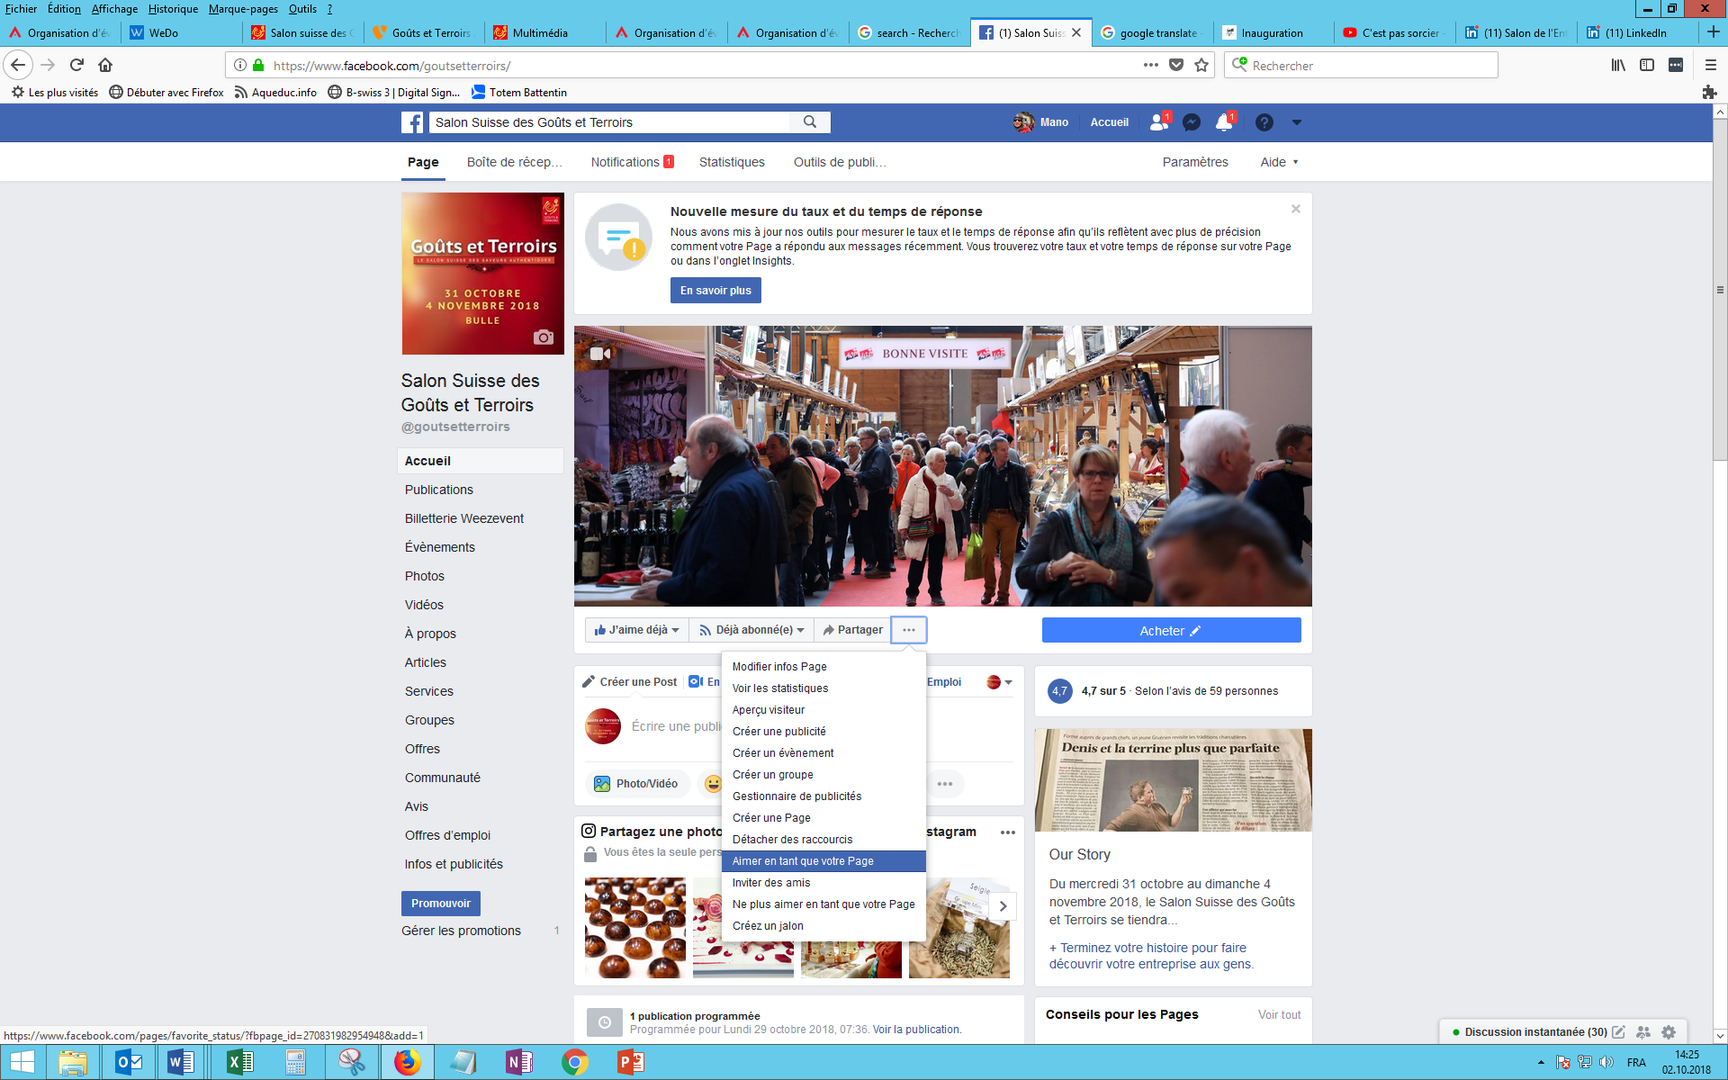Click Photo/Vidéo button in post composer

coord(636,783)
